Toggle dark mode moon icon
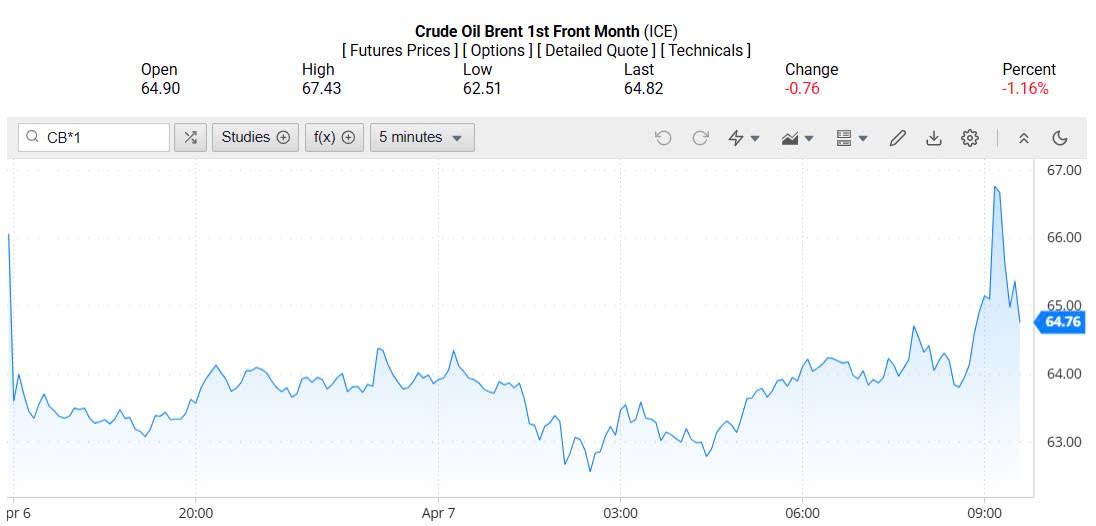 coord(1060,138)
